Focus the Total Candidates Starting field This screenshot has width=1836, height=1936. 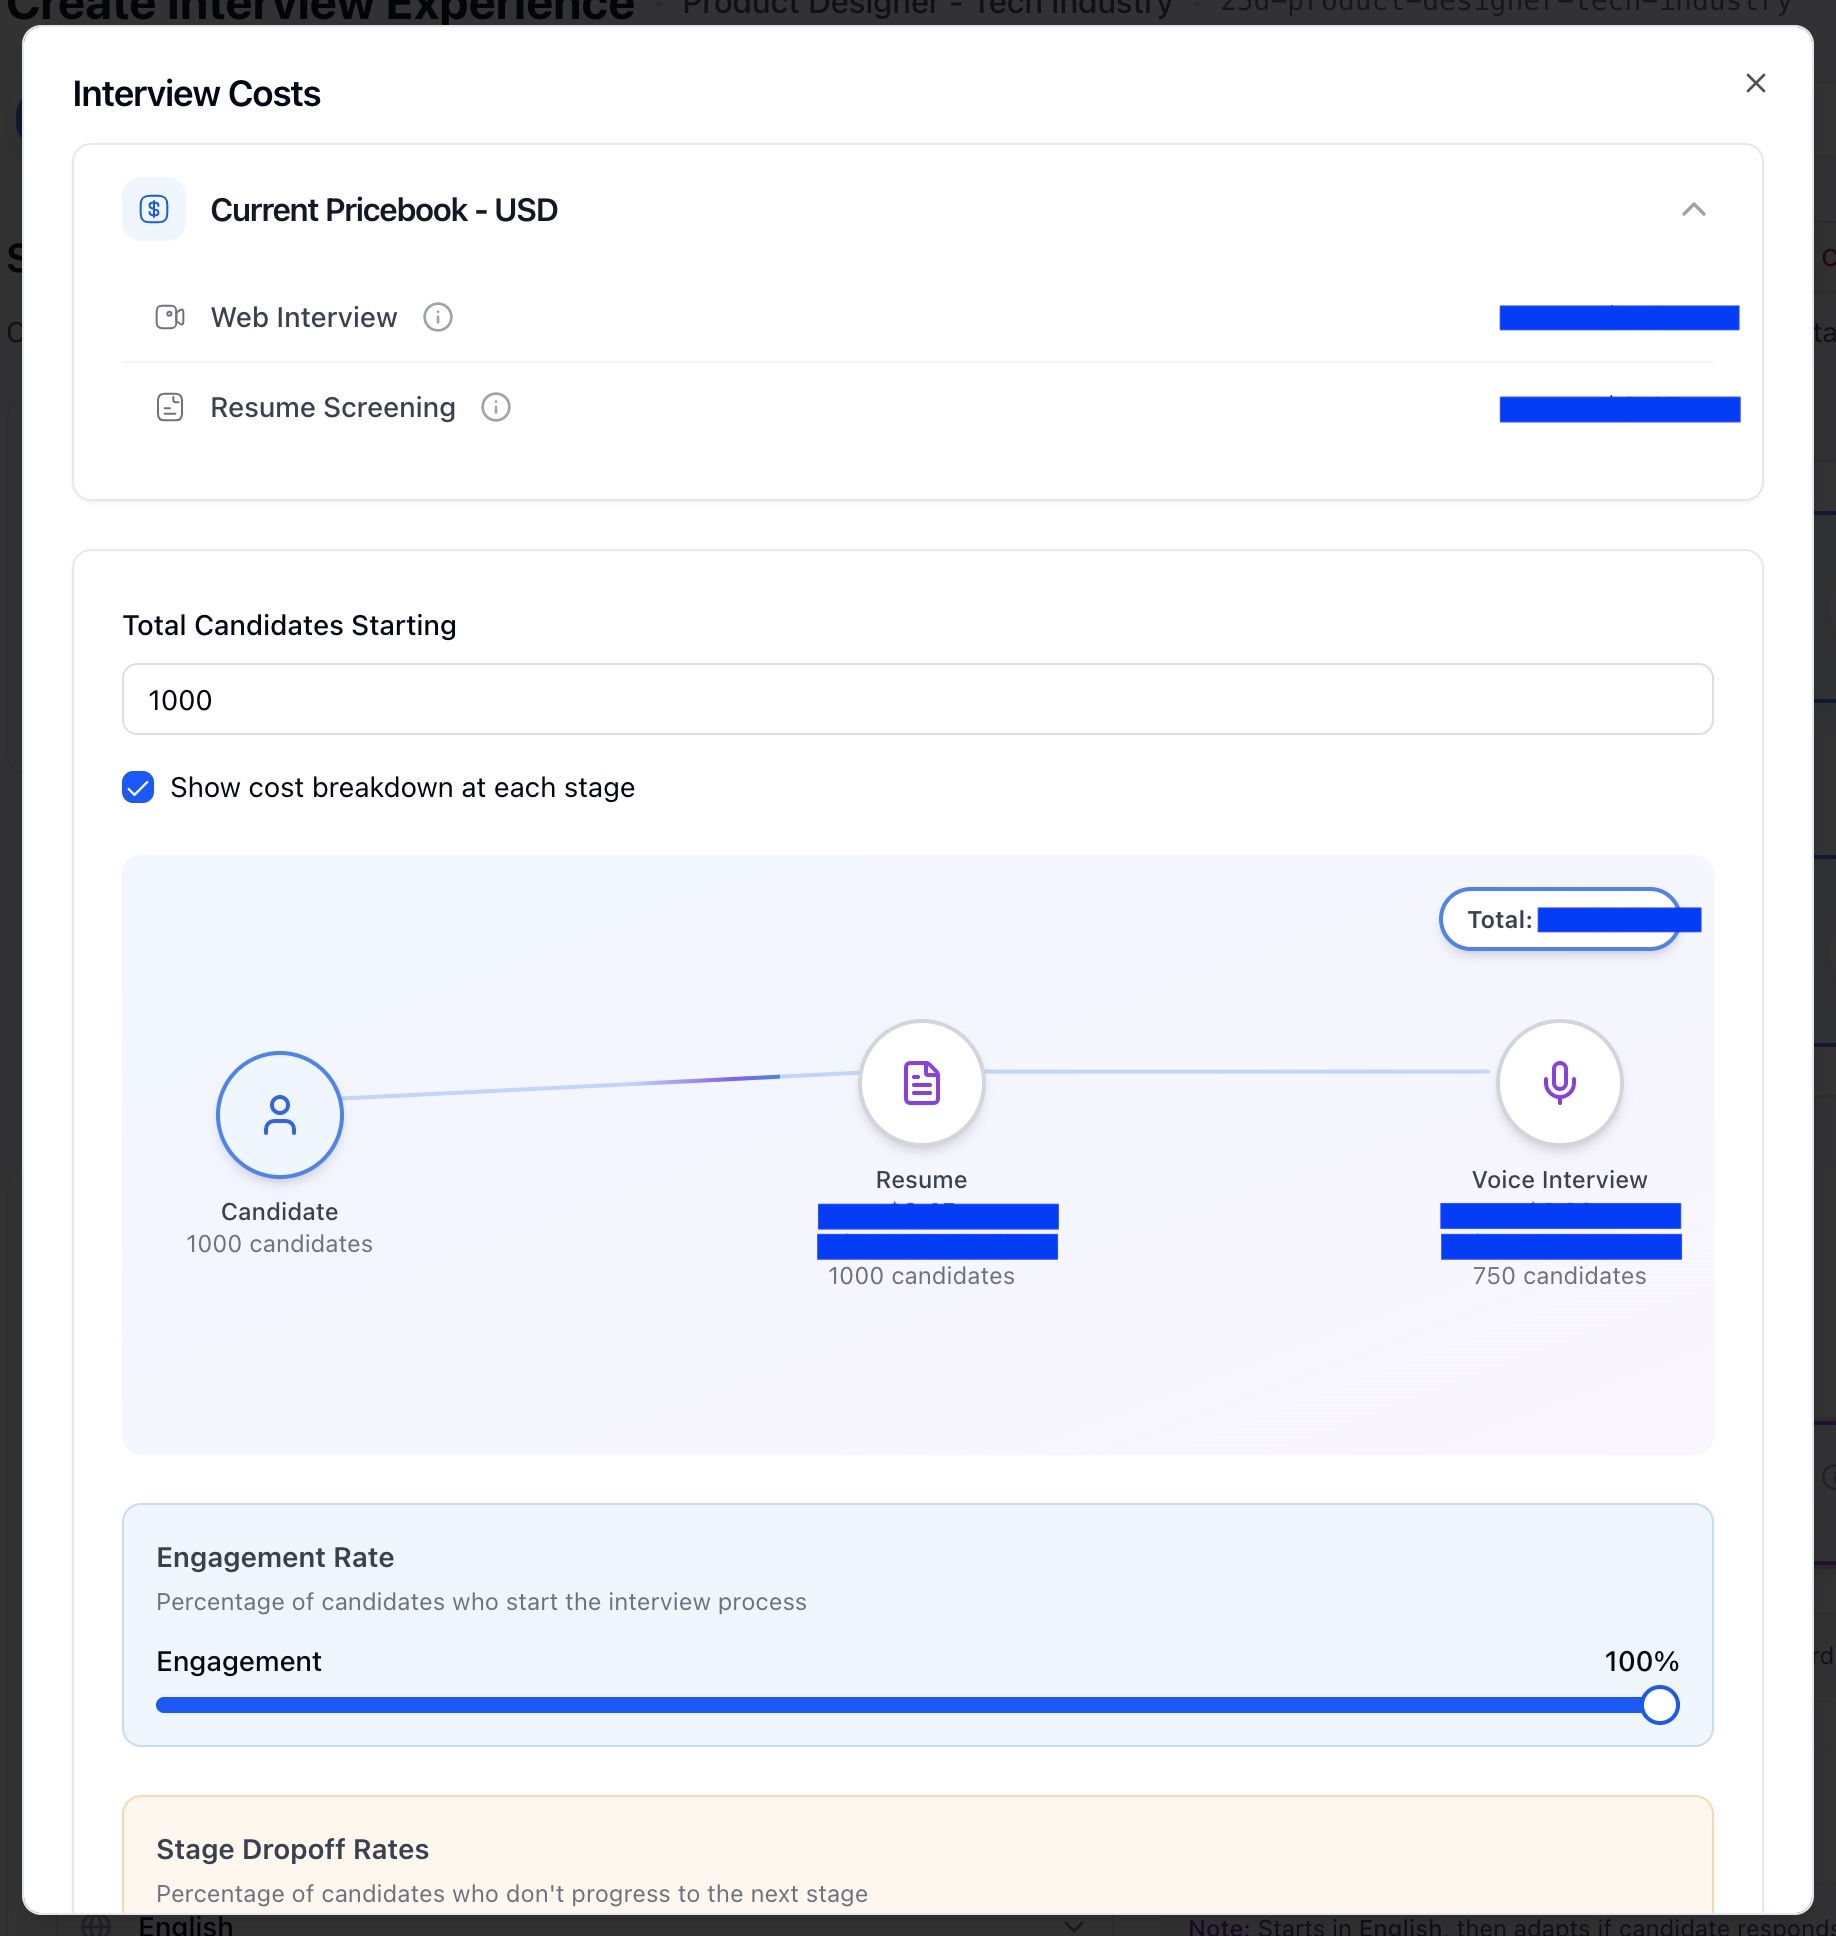pyautogui.click(x=917, y=699)
